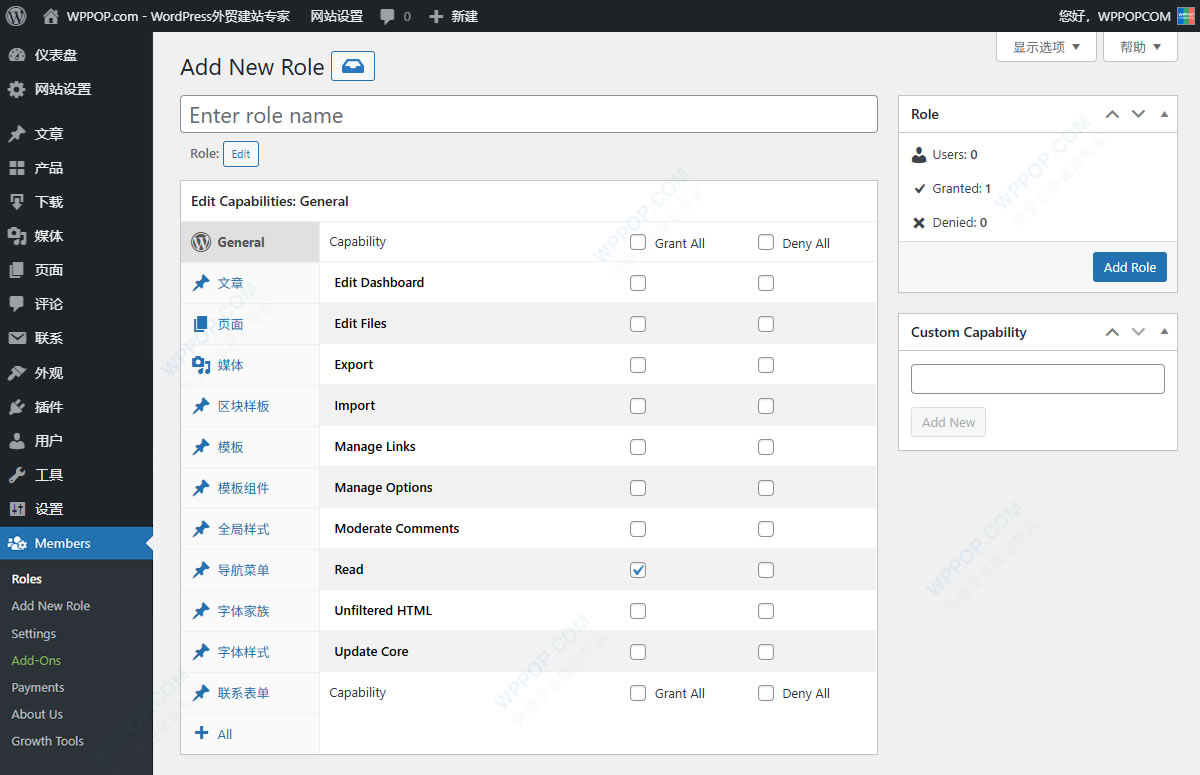Click the 工具 wrench icon in sidebar
This screenshot has width=1200, height=775.
[17, 475]
